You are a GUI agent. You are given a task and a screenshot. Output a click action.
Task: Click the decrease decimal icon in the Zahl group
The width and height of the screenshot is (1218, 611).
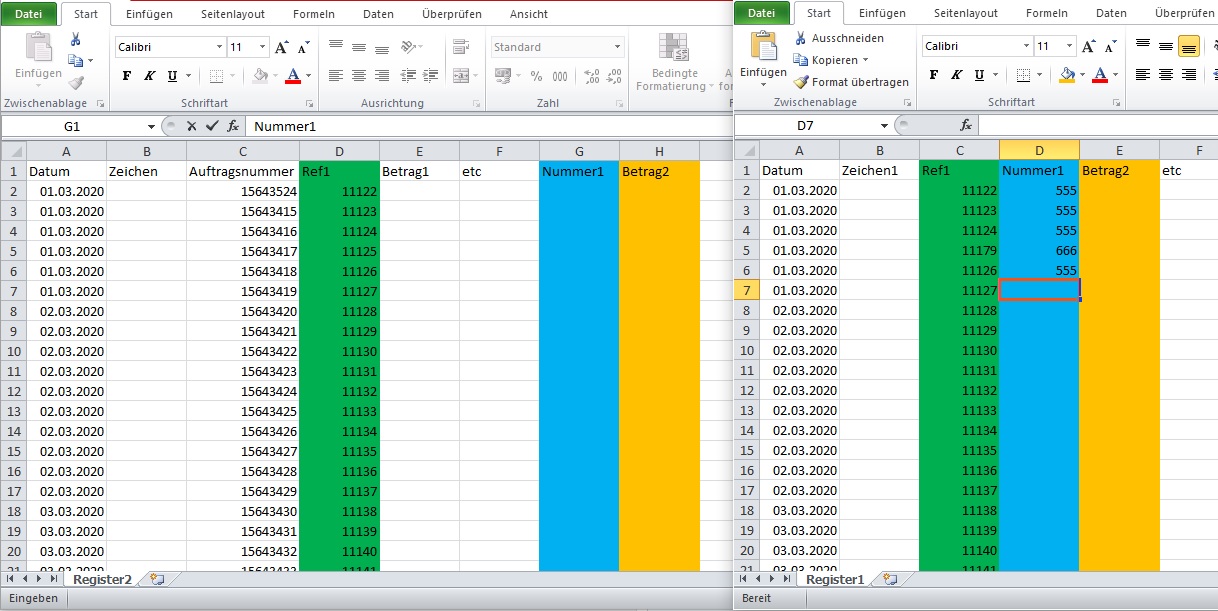point(615,76)
